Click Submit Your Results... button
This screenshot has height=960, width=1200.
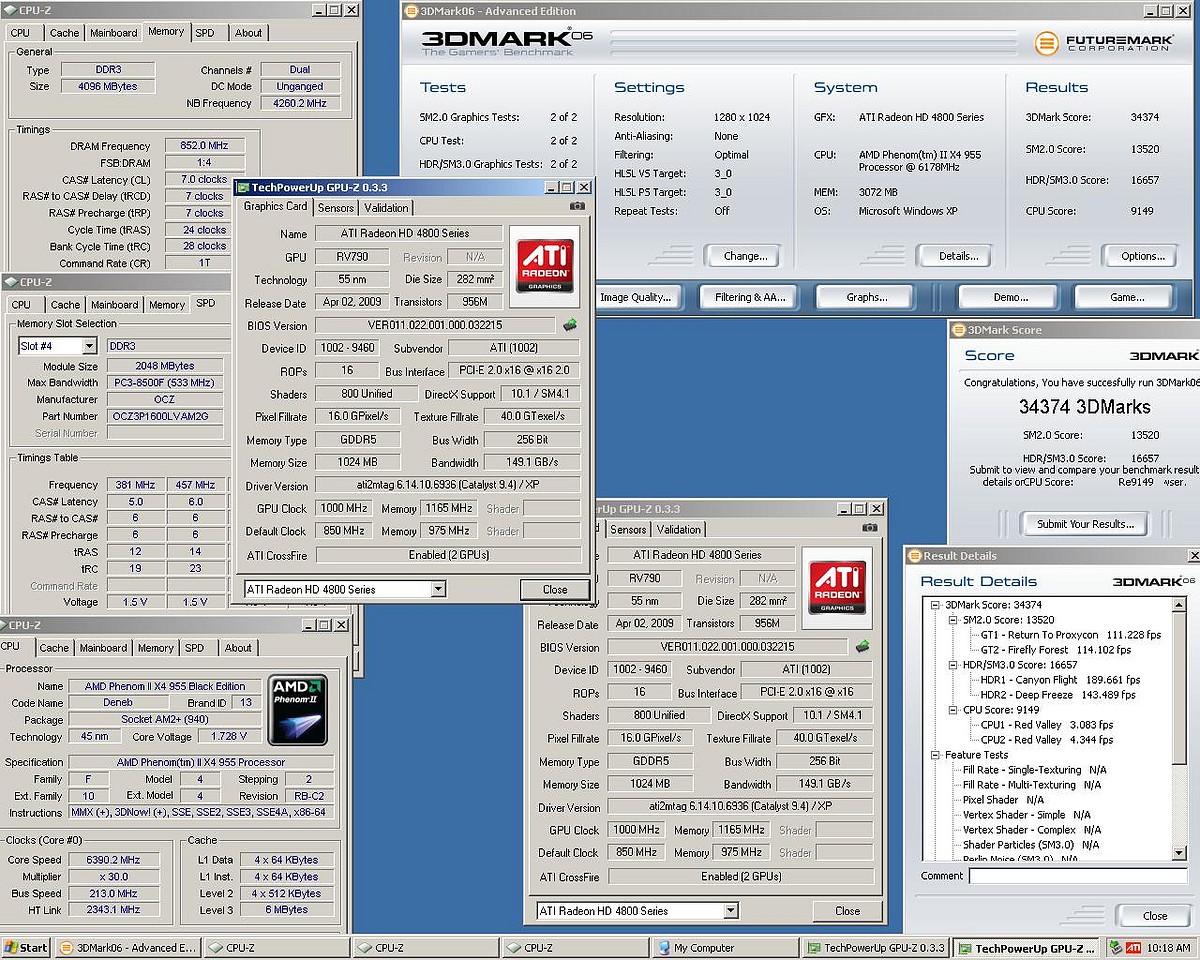[1085, 524]
